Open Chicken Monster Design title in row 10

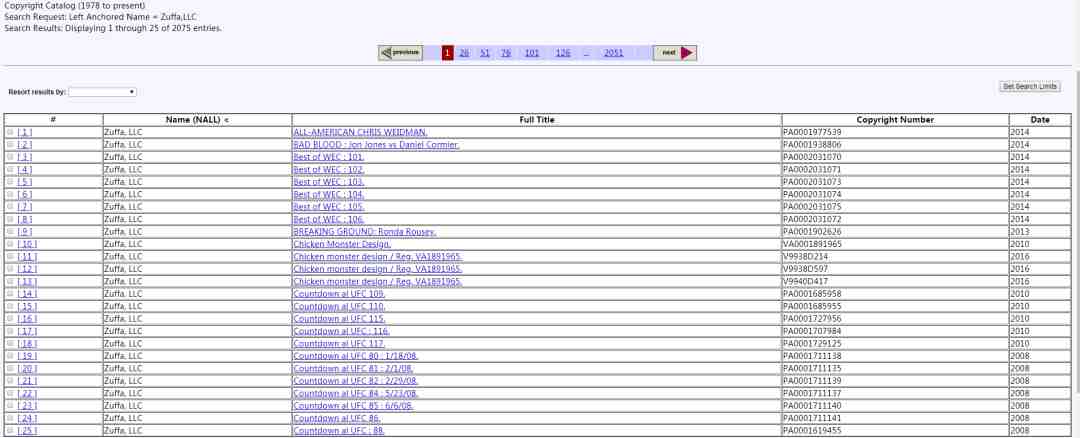click(x=342, y=244)
